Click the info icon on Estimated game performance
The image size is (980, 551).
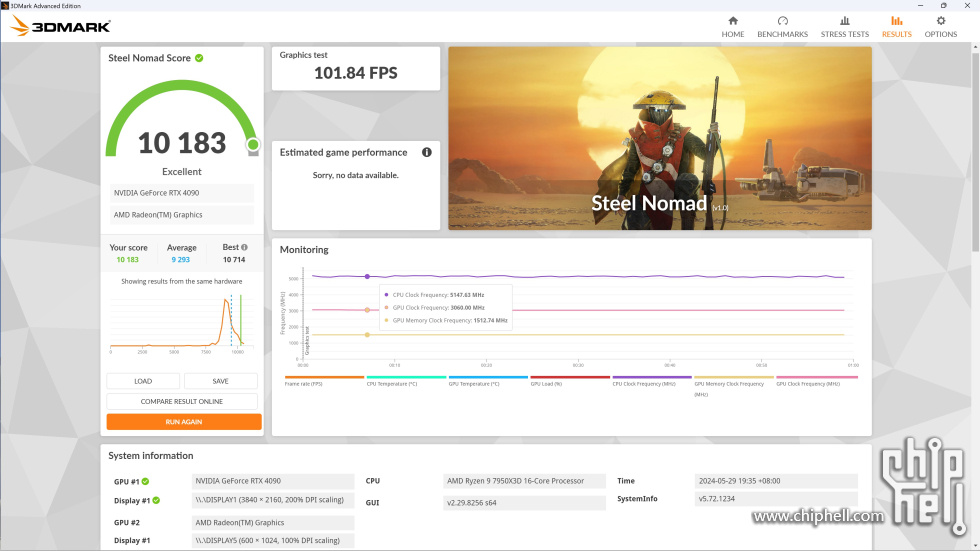point(427,152)
